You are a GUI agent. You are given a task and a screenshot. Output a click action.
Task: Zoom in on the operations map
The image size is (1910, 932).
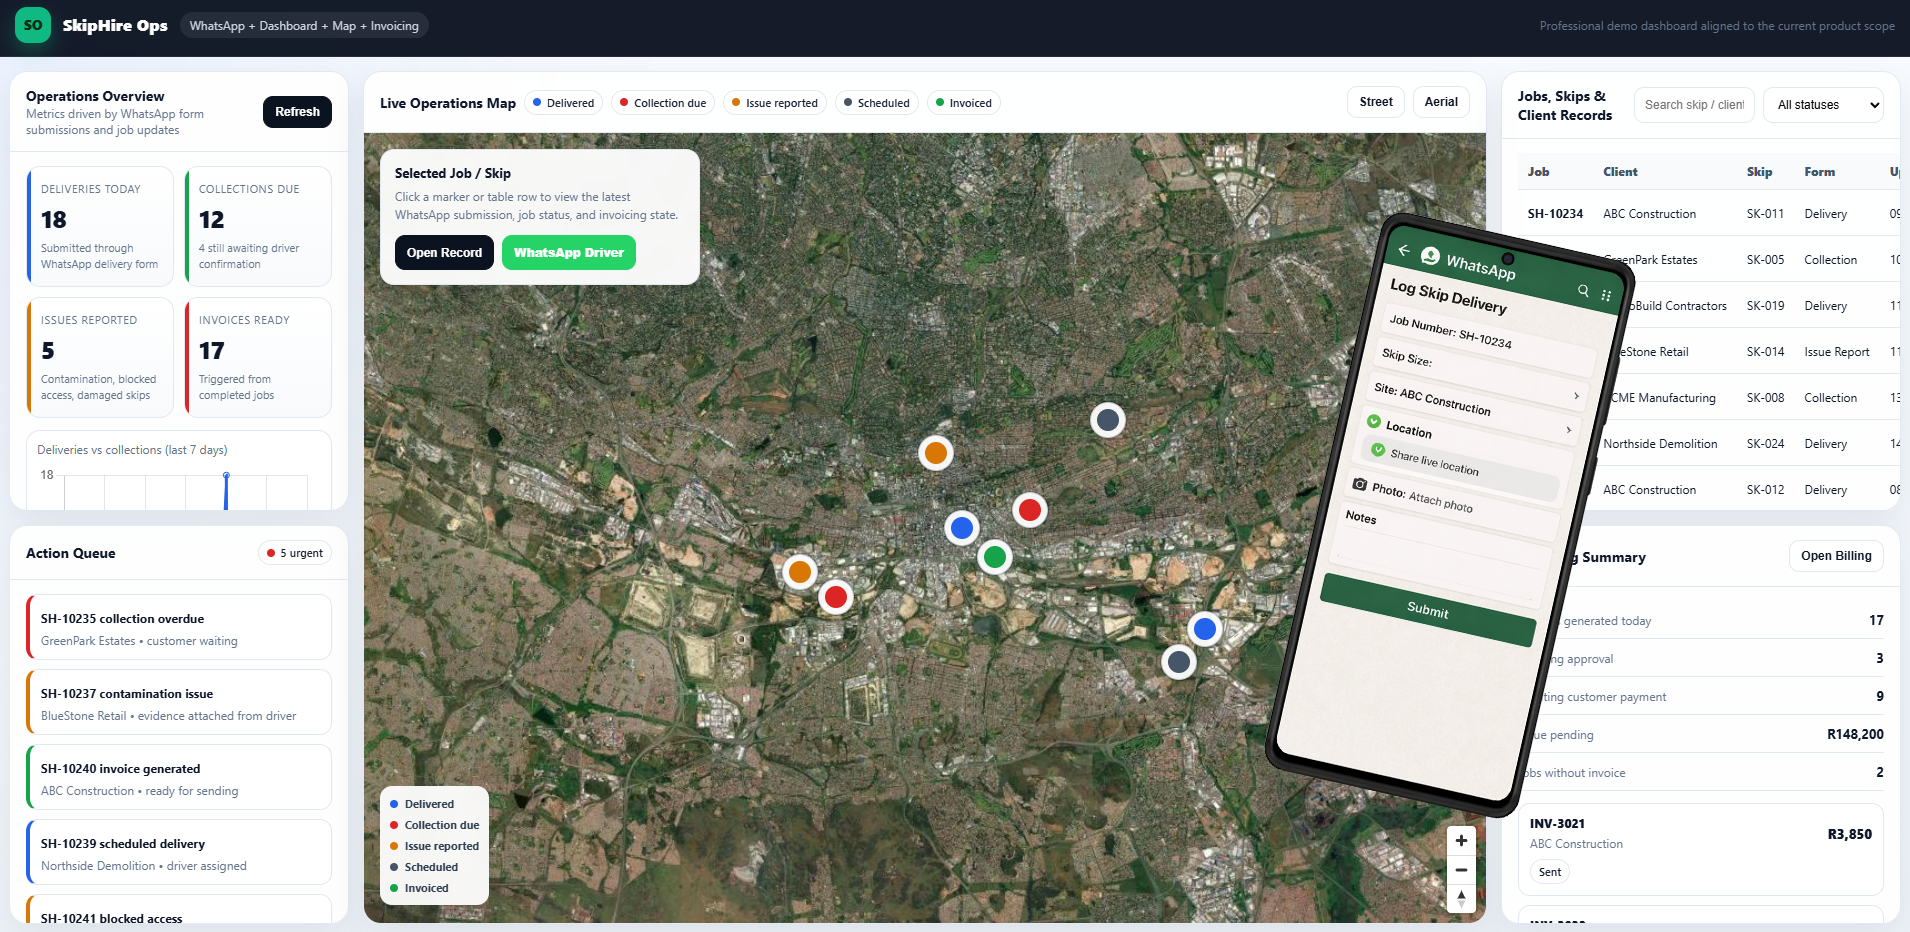1461,841
